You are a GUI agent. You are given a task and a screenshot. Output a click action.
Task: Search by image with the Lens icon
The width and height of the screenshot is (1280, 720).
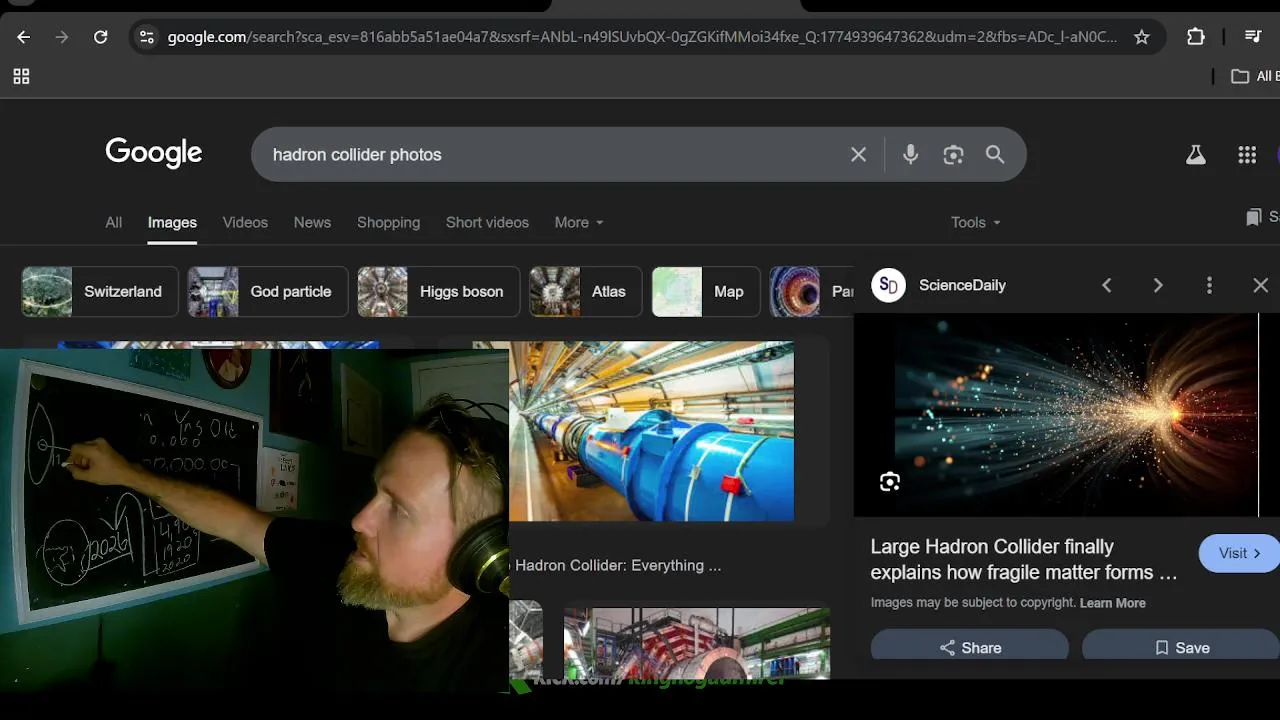pyautogui.click(x=953, y=154)
